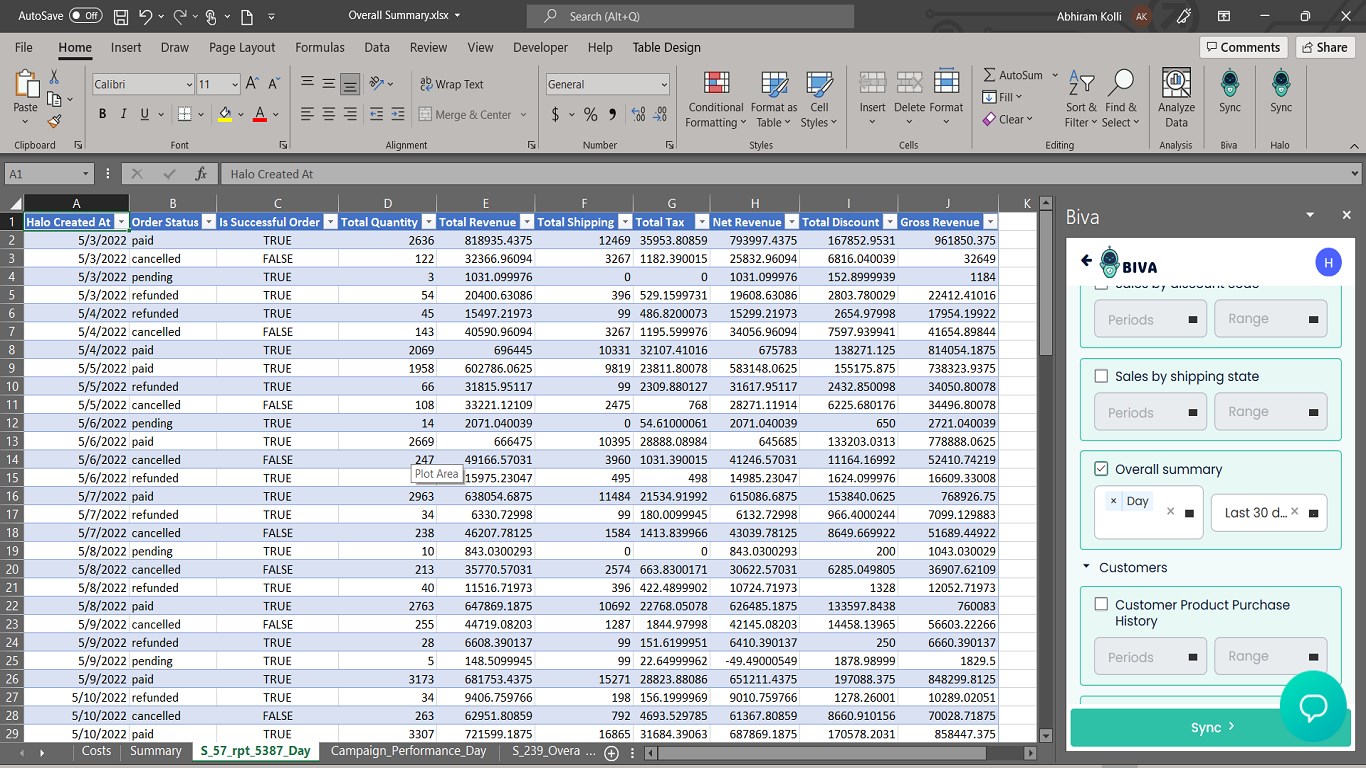This screenshot has height=768, width=1366.
Task: Switch to Campaign_Performance_Day sheet tab
Action: [x=408, y=751]
